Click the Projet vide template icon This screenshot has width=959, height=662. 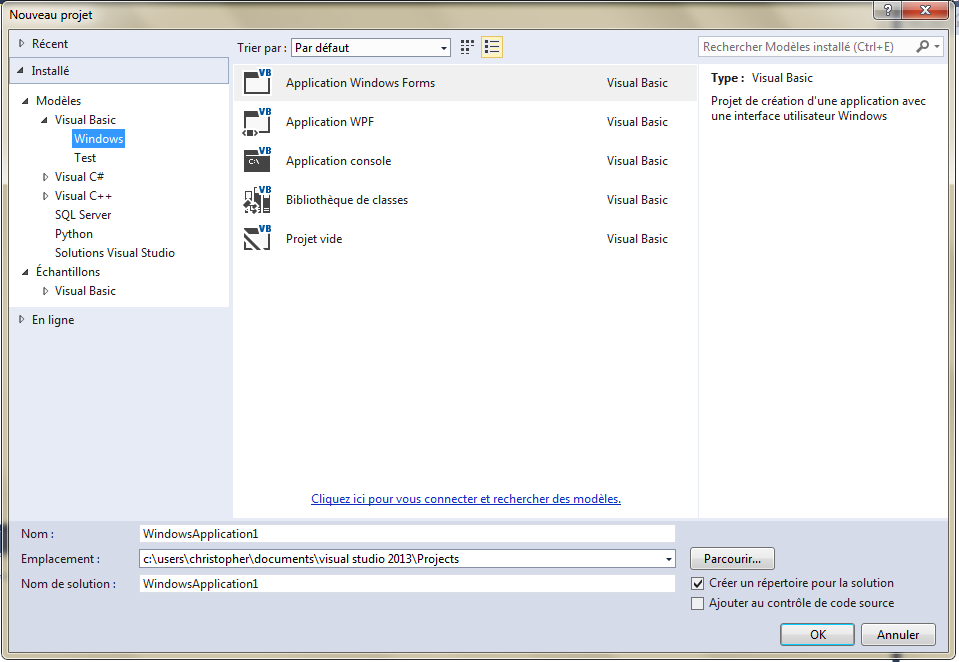[257, 239]
